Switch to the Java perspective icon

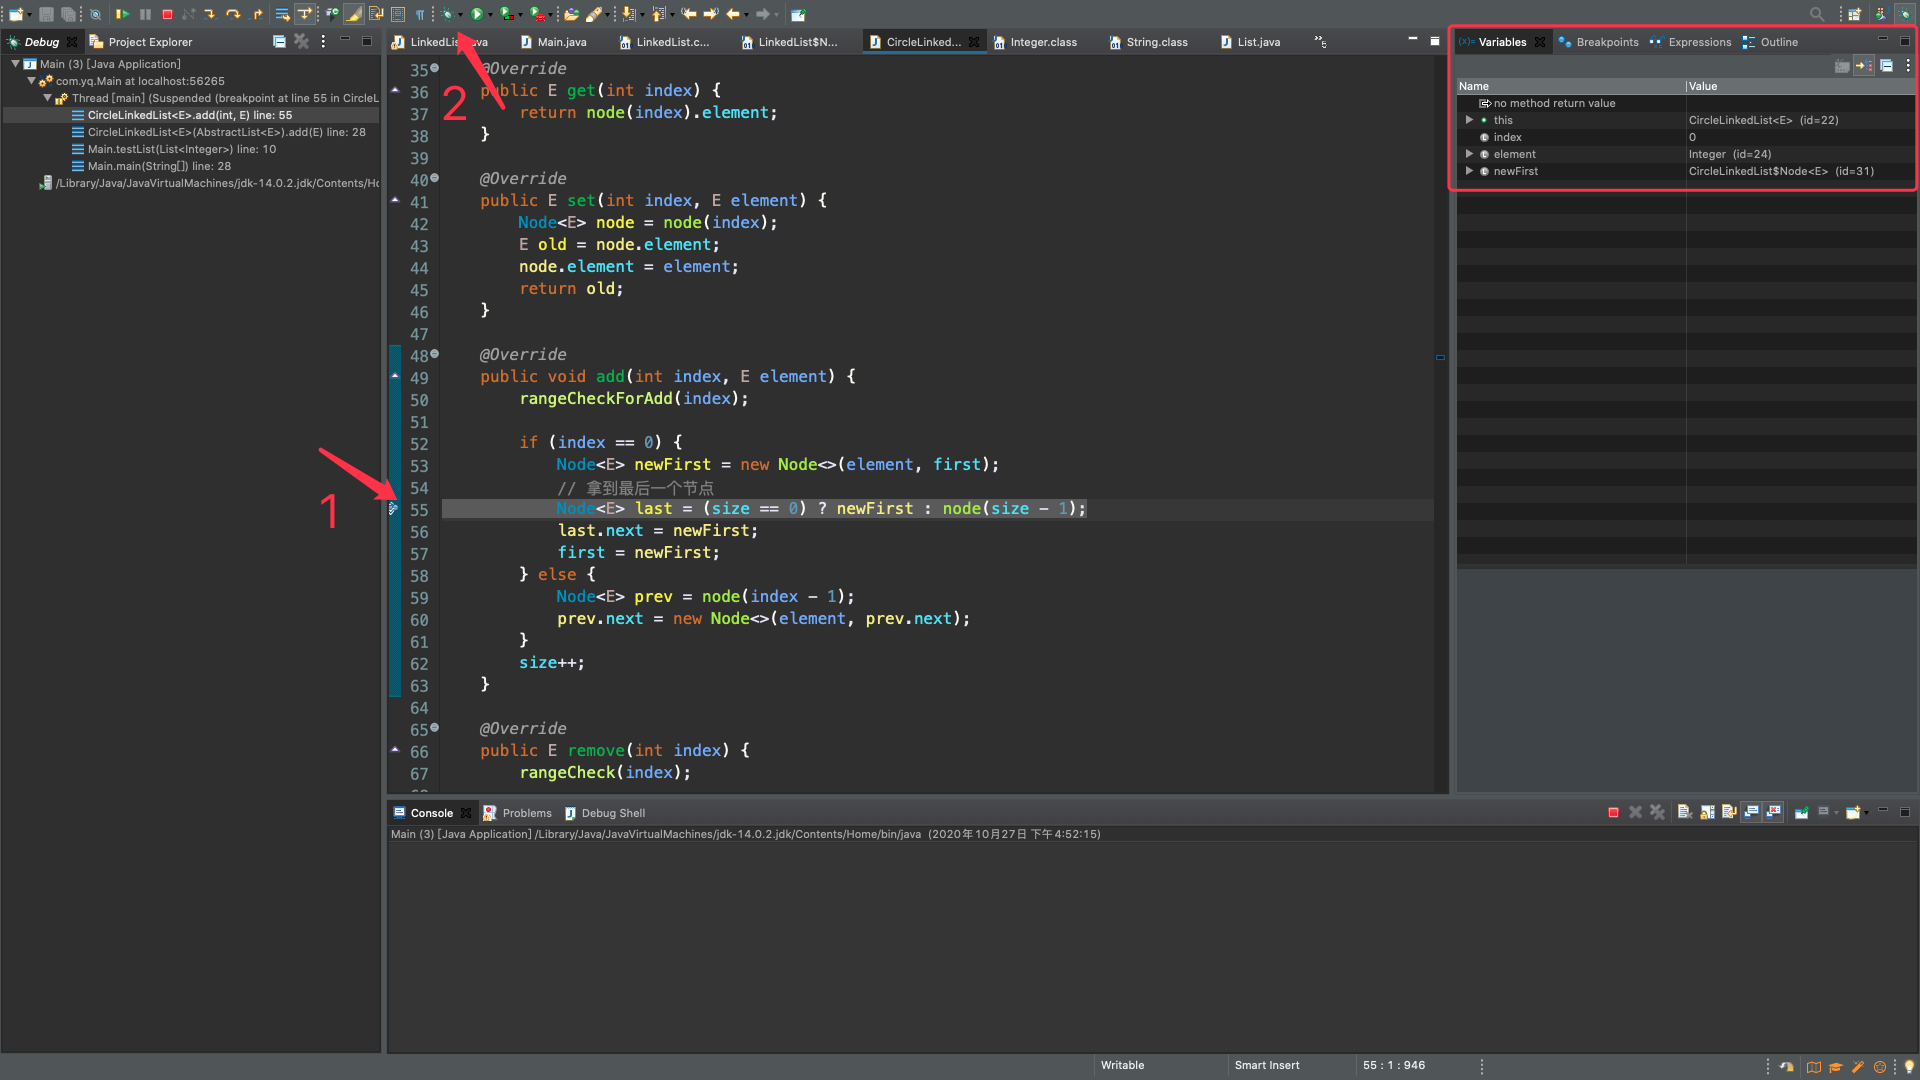coord(1880,14)
